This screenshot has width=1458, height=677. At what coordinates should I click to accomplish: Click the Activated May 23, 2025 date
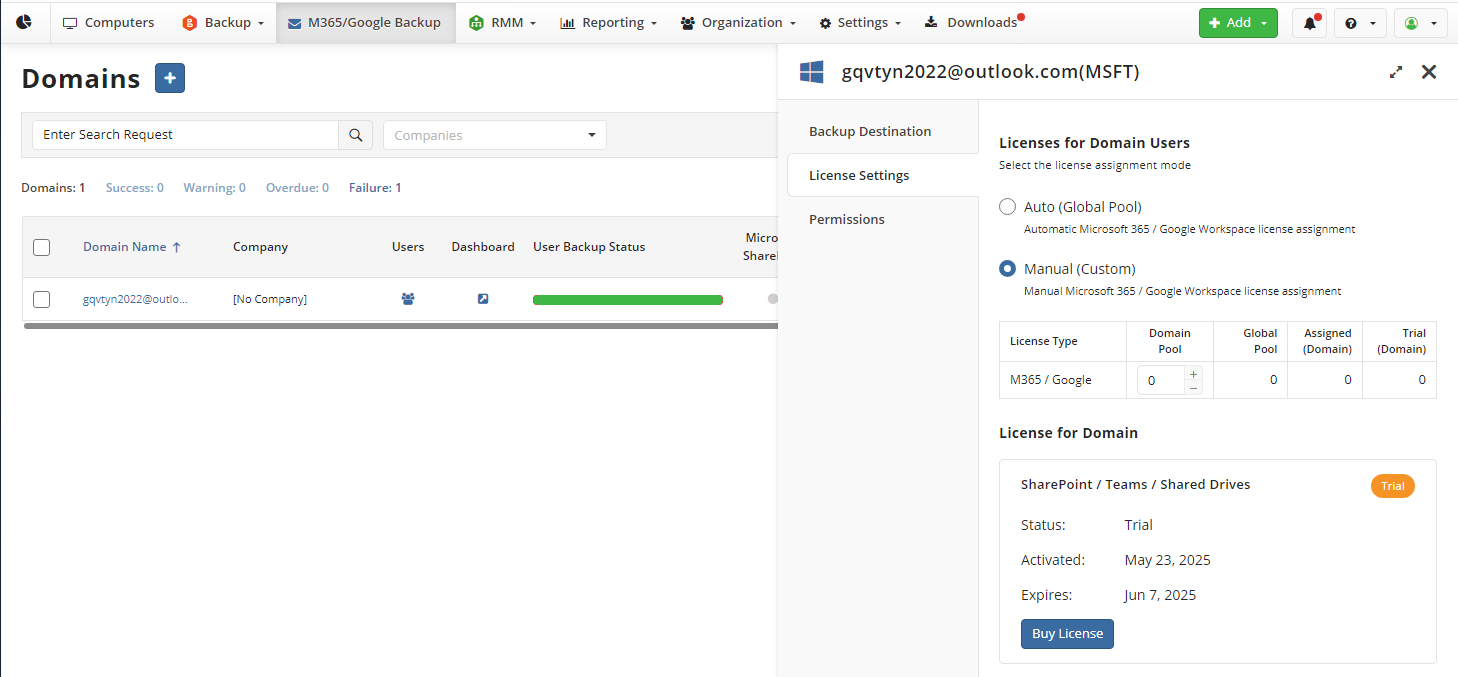pyautogui.click(x=1167, y=560)
